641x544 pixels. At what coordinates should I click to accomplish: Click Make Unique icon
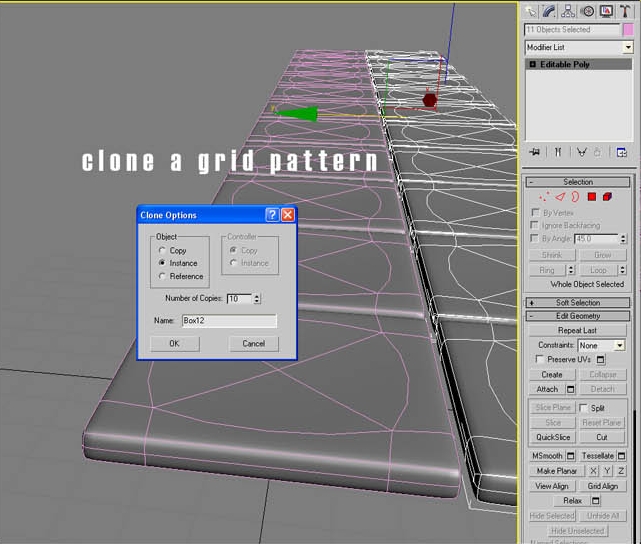click(581, 152)
